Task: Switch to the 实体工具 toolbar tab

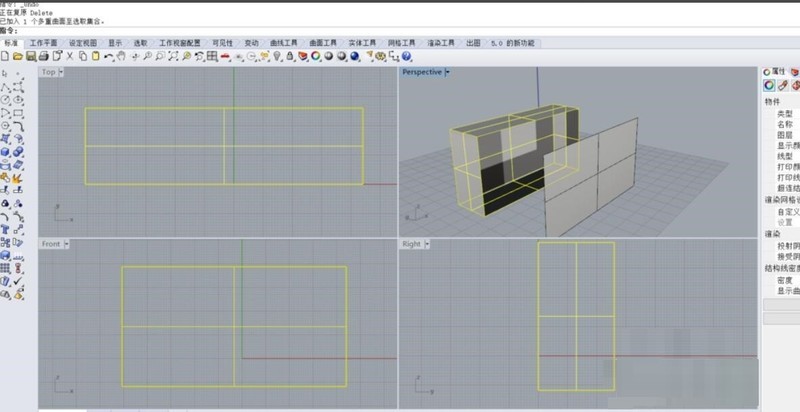Action: [362, 43]
